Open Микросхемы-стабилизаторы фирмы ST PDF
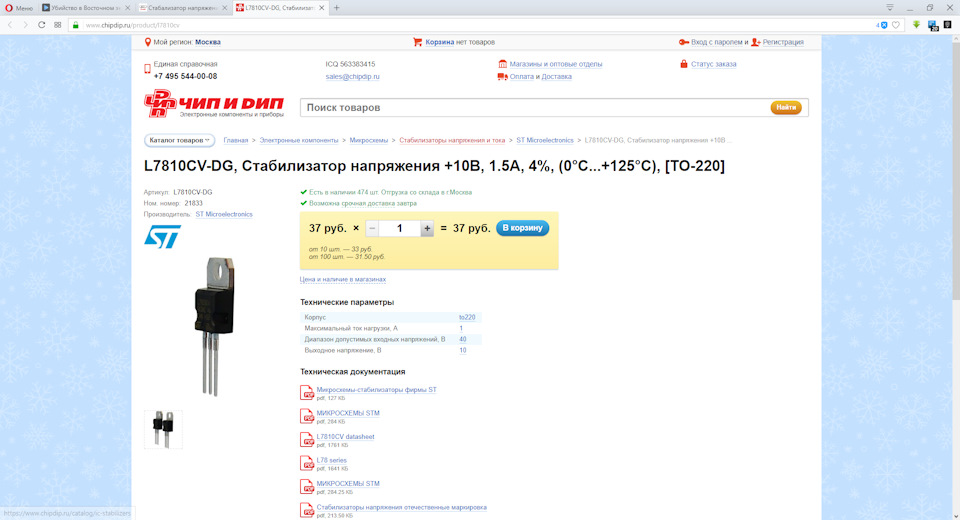The image size is (960, 520). [x=377, y=390]
